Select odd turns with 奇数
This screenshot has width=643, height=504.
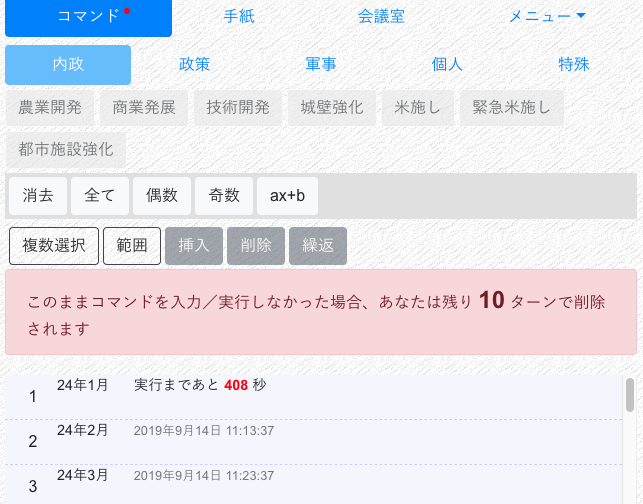click(224, 196)
